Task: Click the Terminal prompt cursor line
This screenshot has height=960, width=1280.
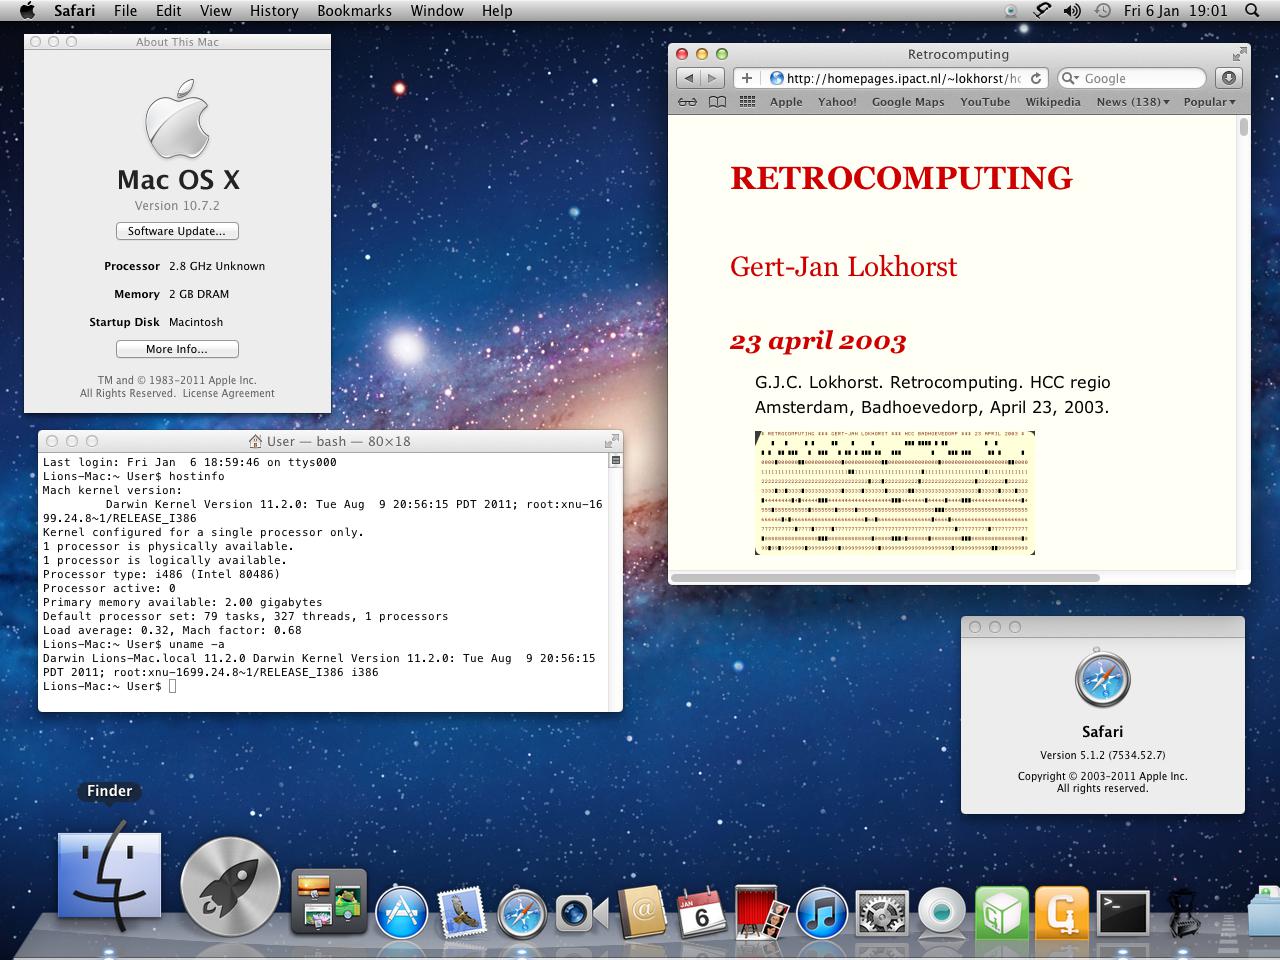Action: coord(110,686)
